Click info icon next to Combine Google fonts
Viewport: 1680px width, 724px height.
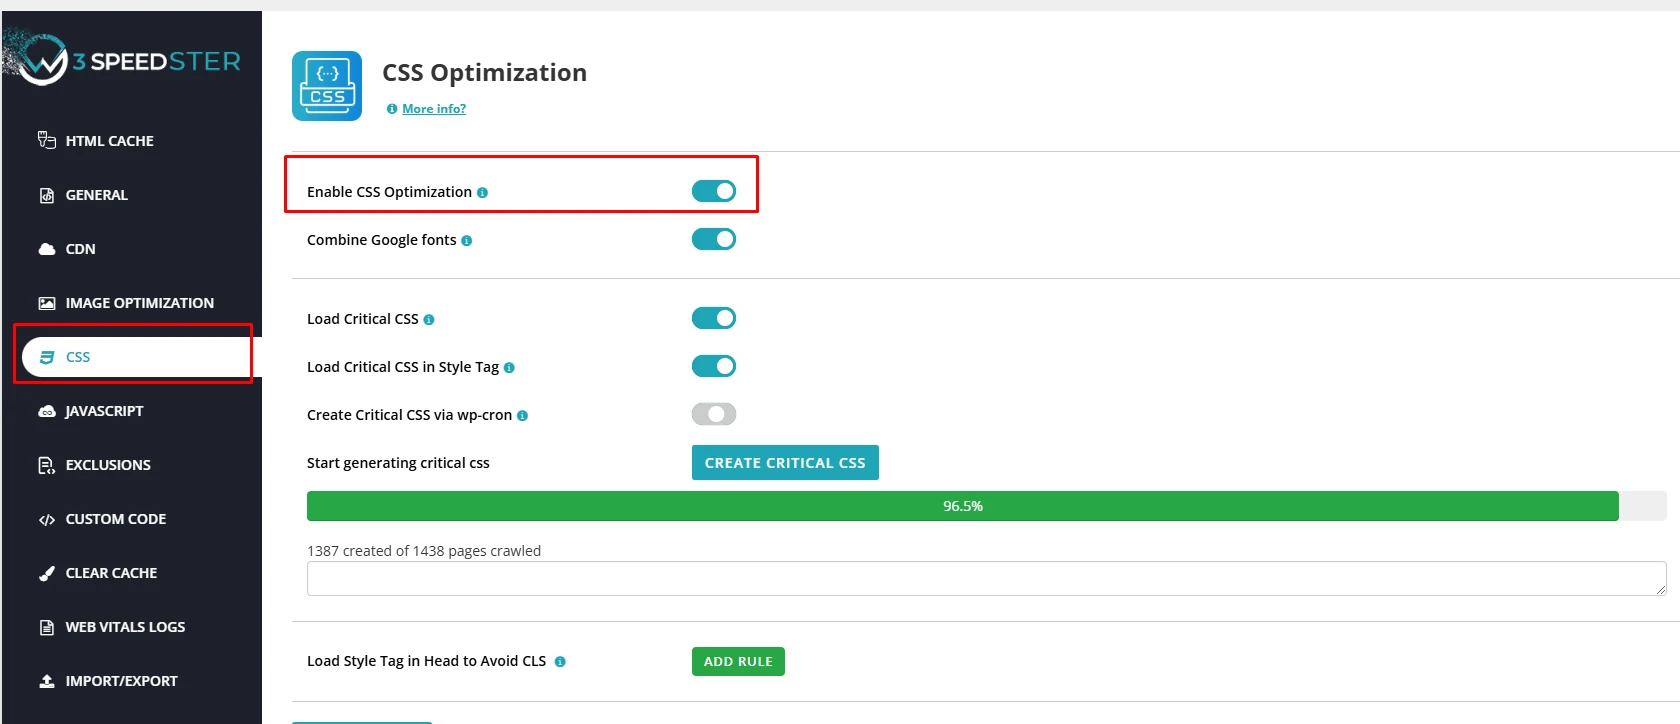467,241
